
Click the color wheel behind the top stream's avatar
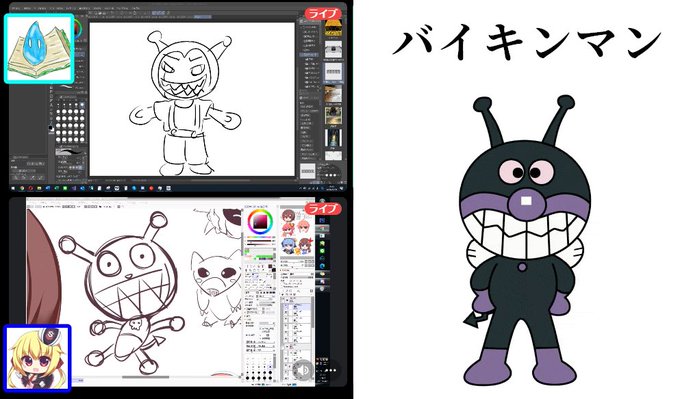(x=78, y=29)
